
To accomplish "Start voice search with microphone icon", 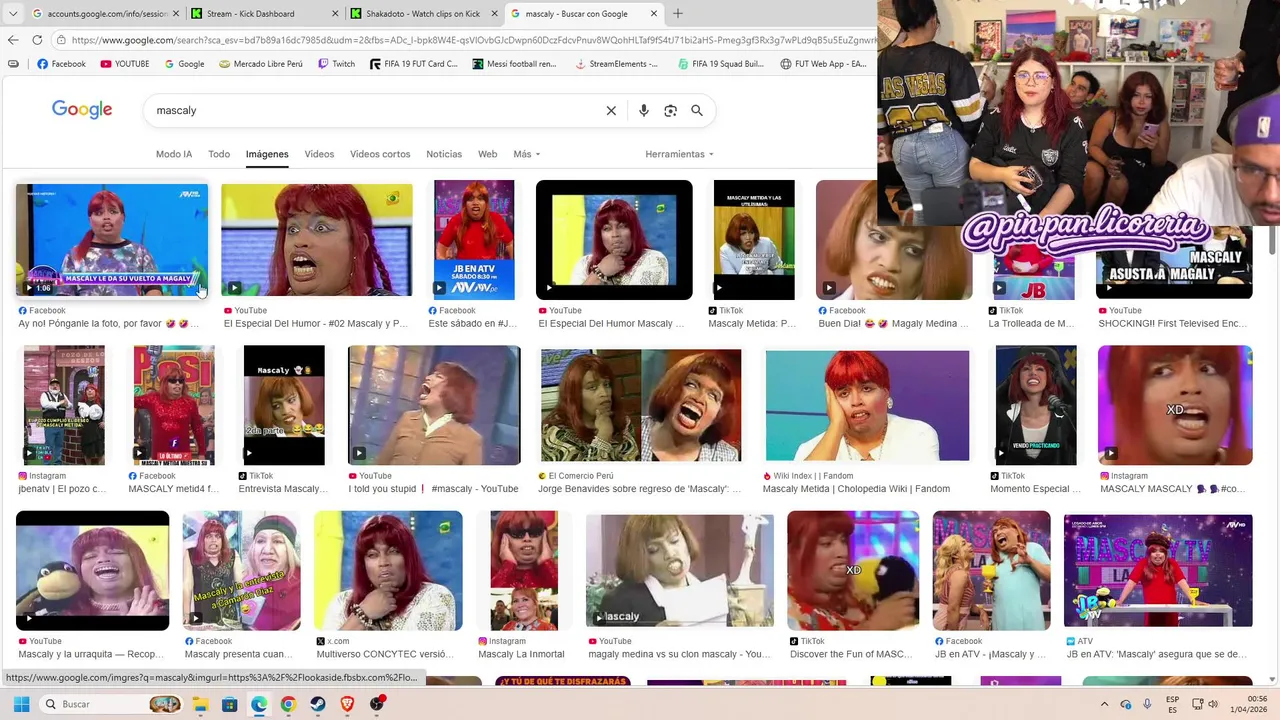I will [644, 111].
